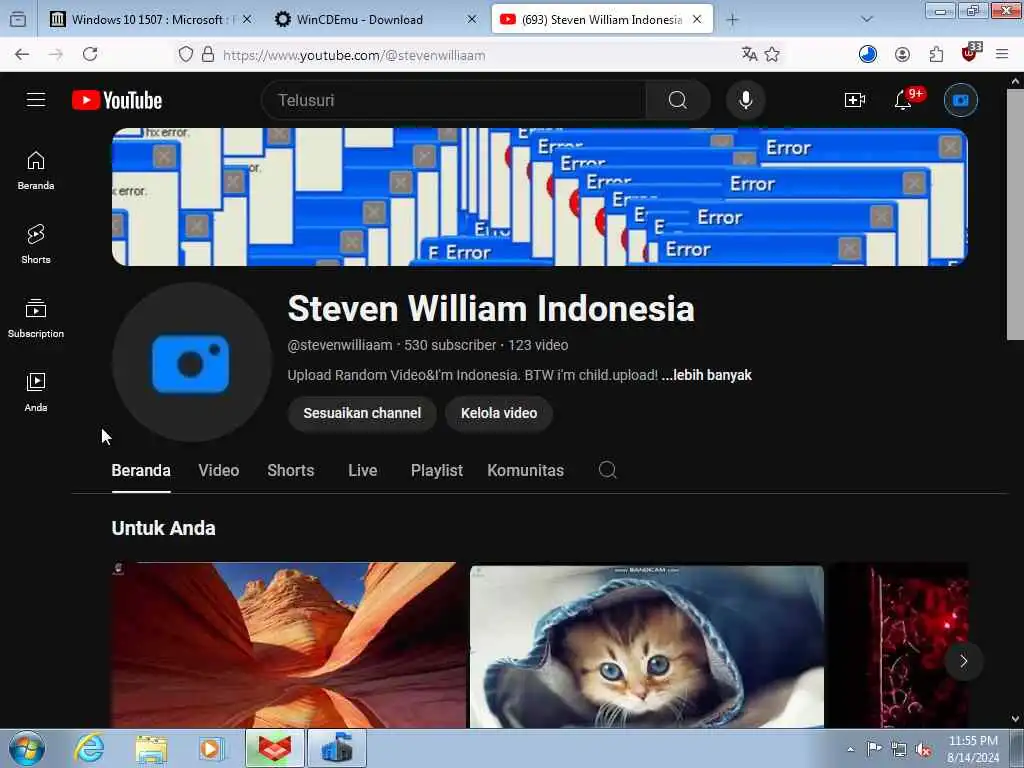Click the scrollbar down arrow
The image size is (1024, 768).
point(1015,719)
